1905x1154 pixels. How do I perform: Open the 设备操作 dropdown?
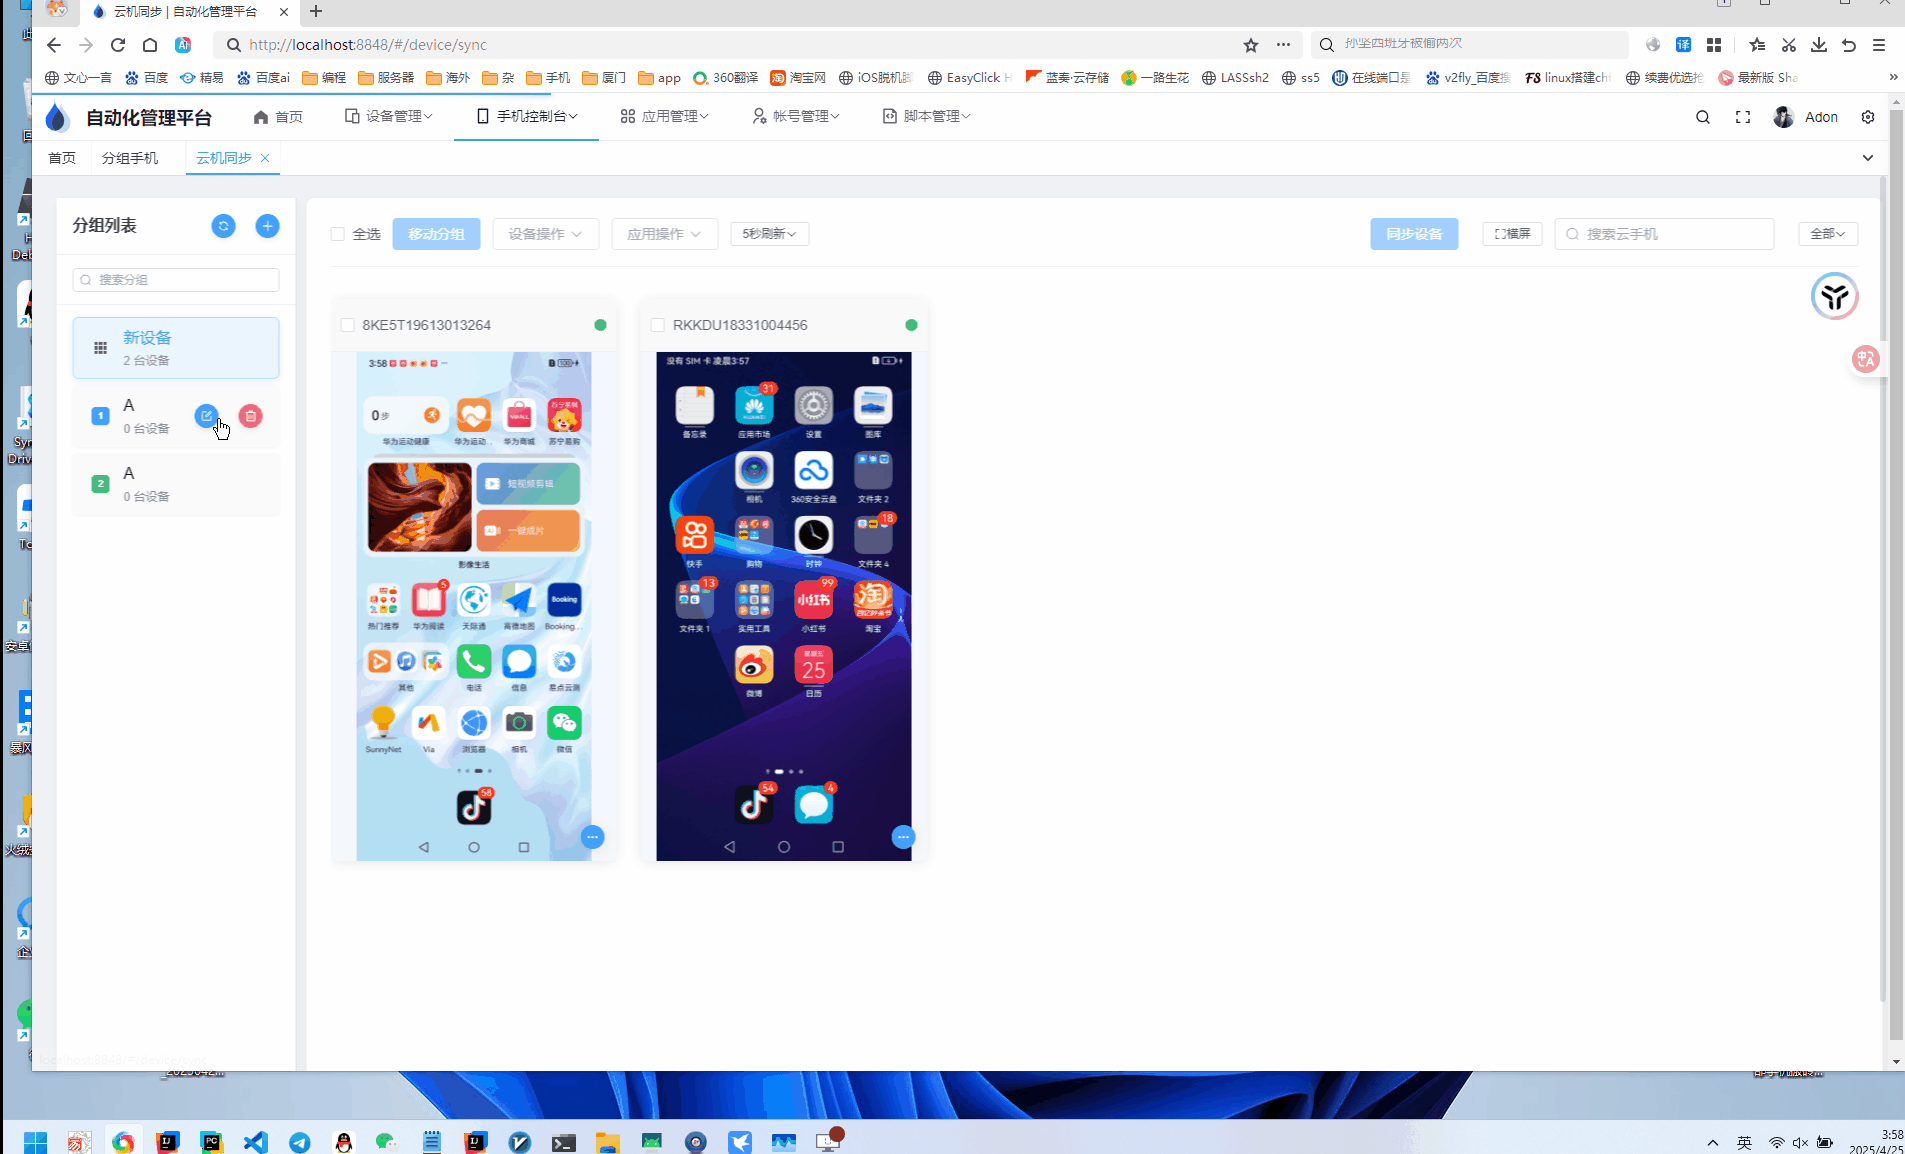pos(545,233)
